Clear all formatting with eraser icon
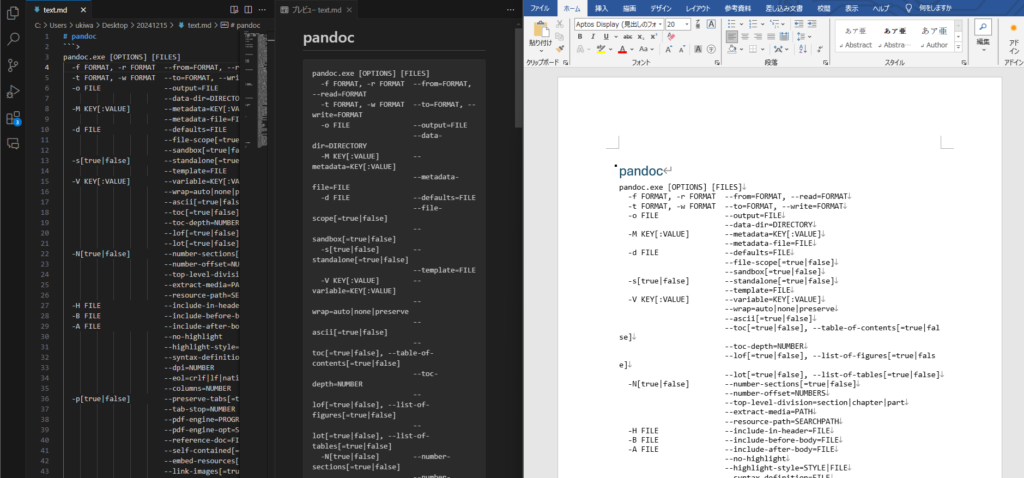 pos(671,37)
